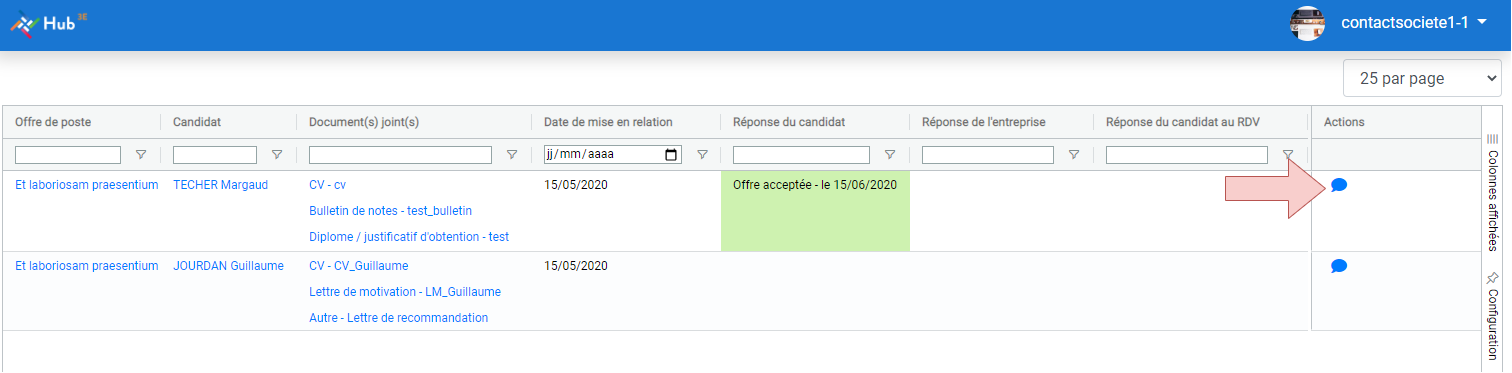Open chat icon for JOURDAN Guillaume row

[1339, 266]
